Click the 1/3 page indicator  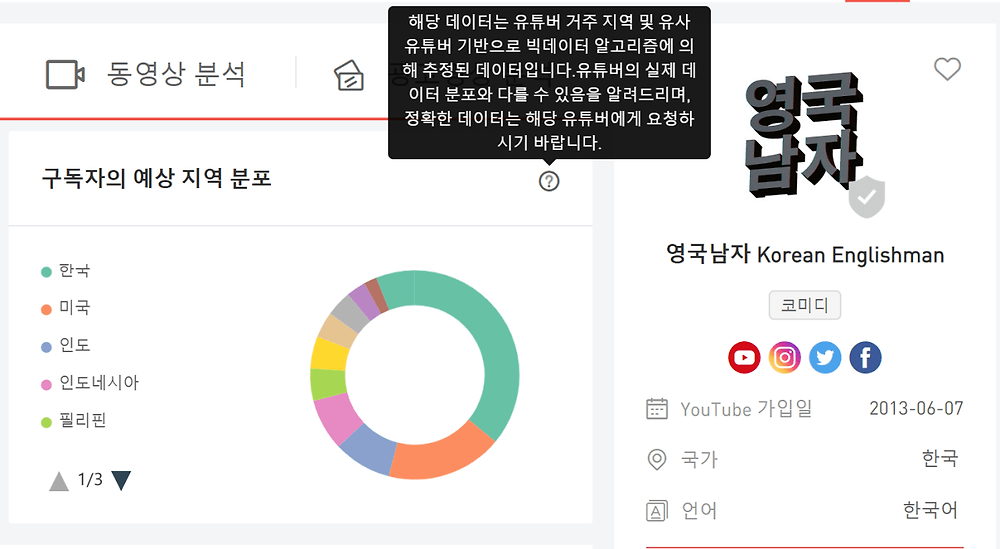tap(90, 480)
